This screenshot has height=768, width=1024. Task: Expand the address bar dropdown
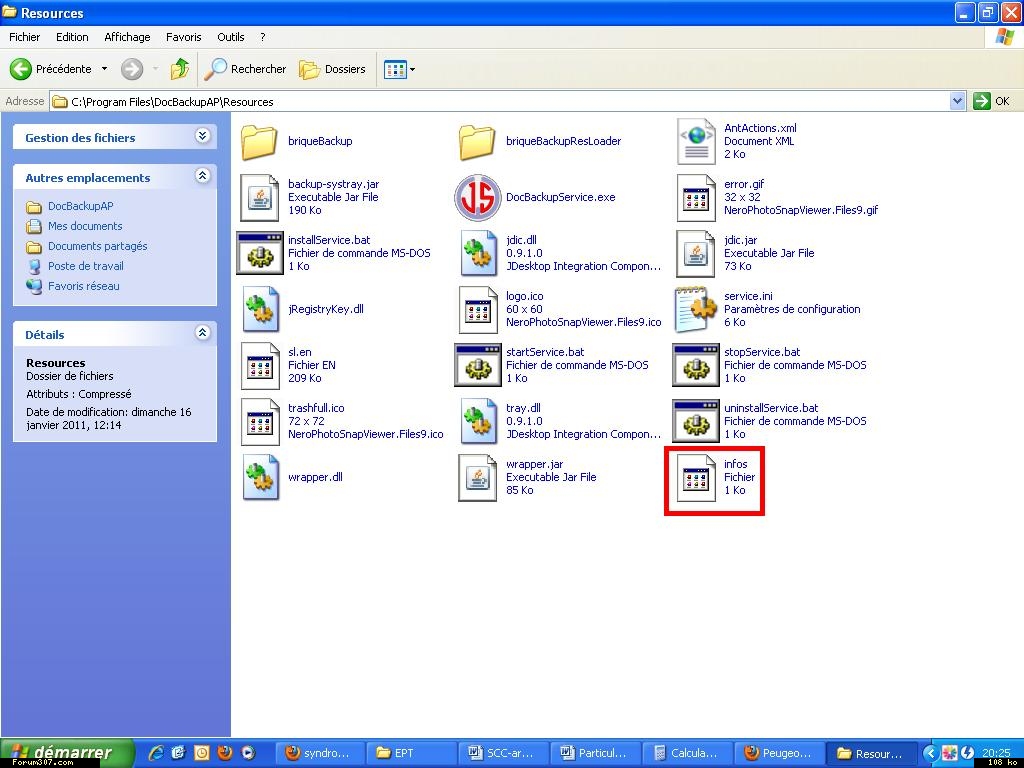[957, 101]
